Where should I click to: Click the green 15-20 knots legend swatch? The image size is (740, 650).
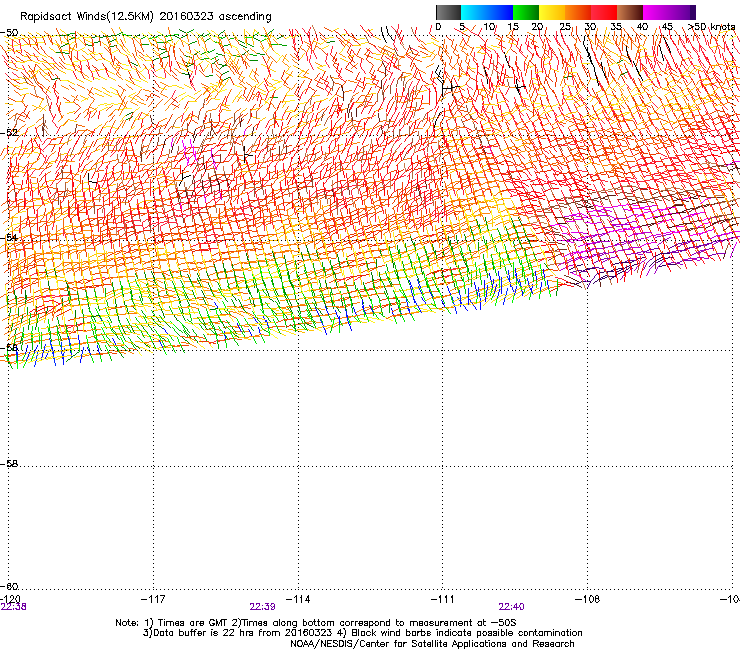click(x=526, y=12)
